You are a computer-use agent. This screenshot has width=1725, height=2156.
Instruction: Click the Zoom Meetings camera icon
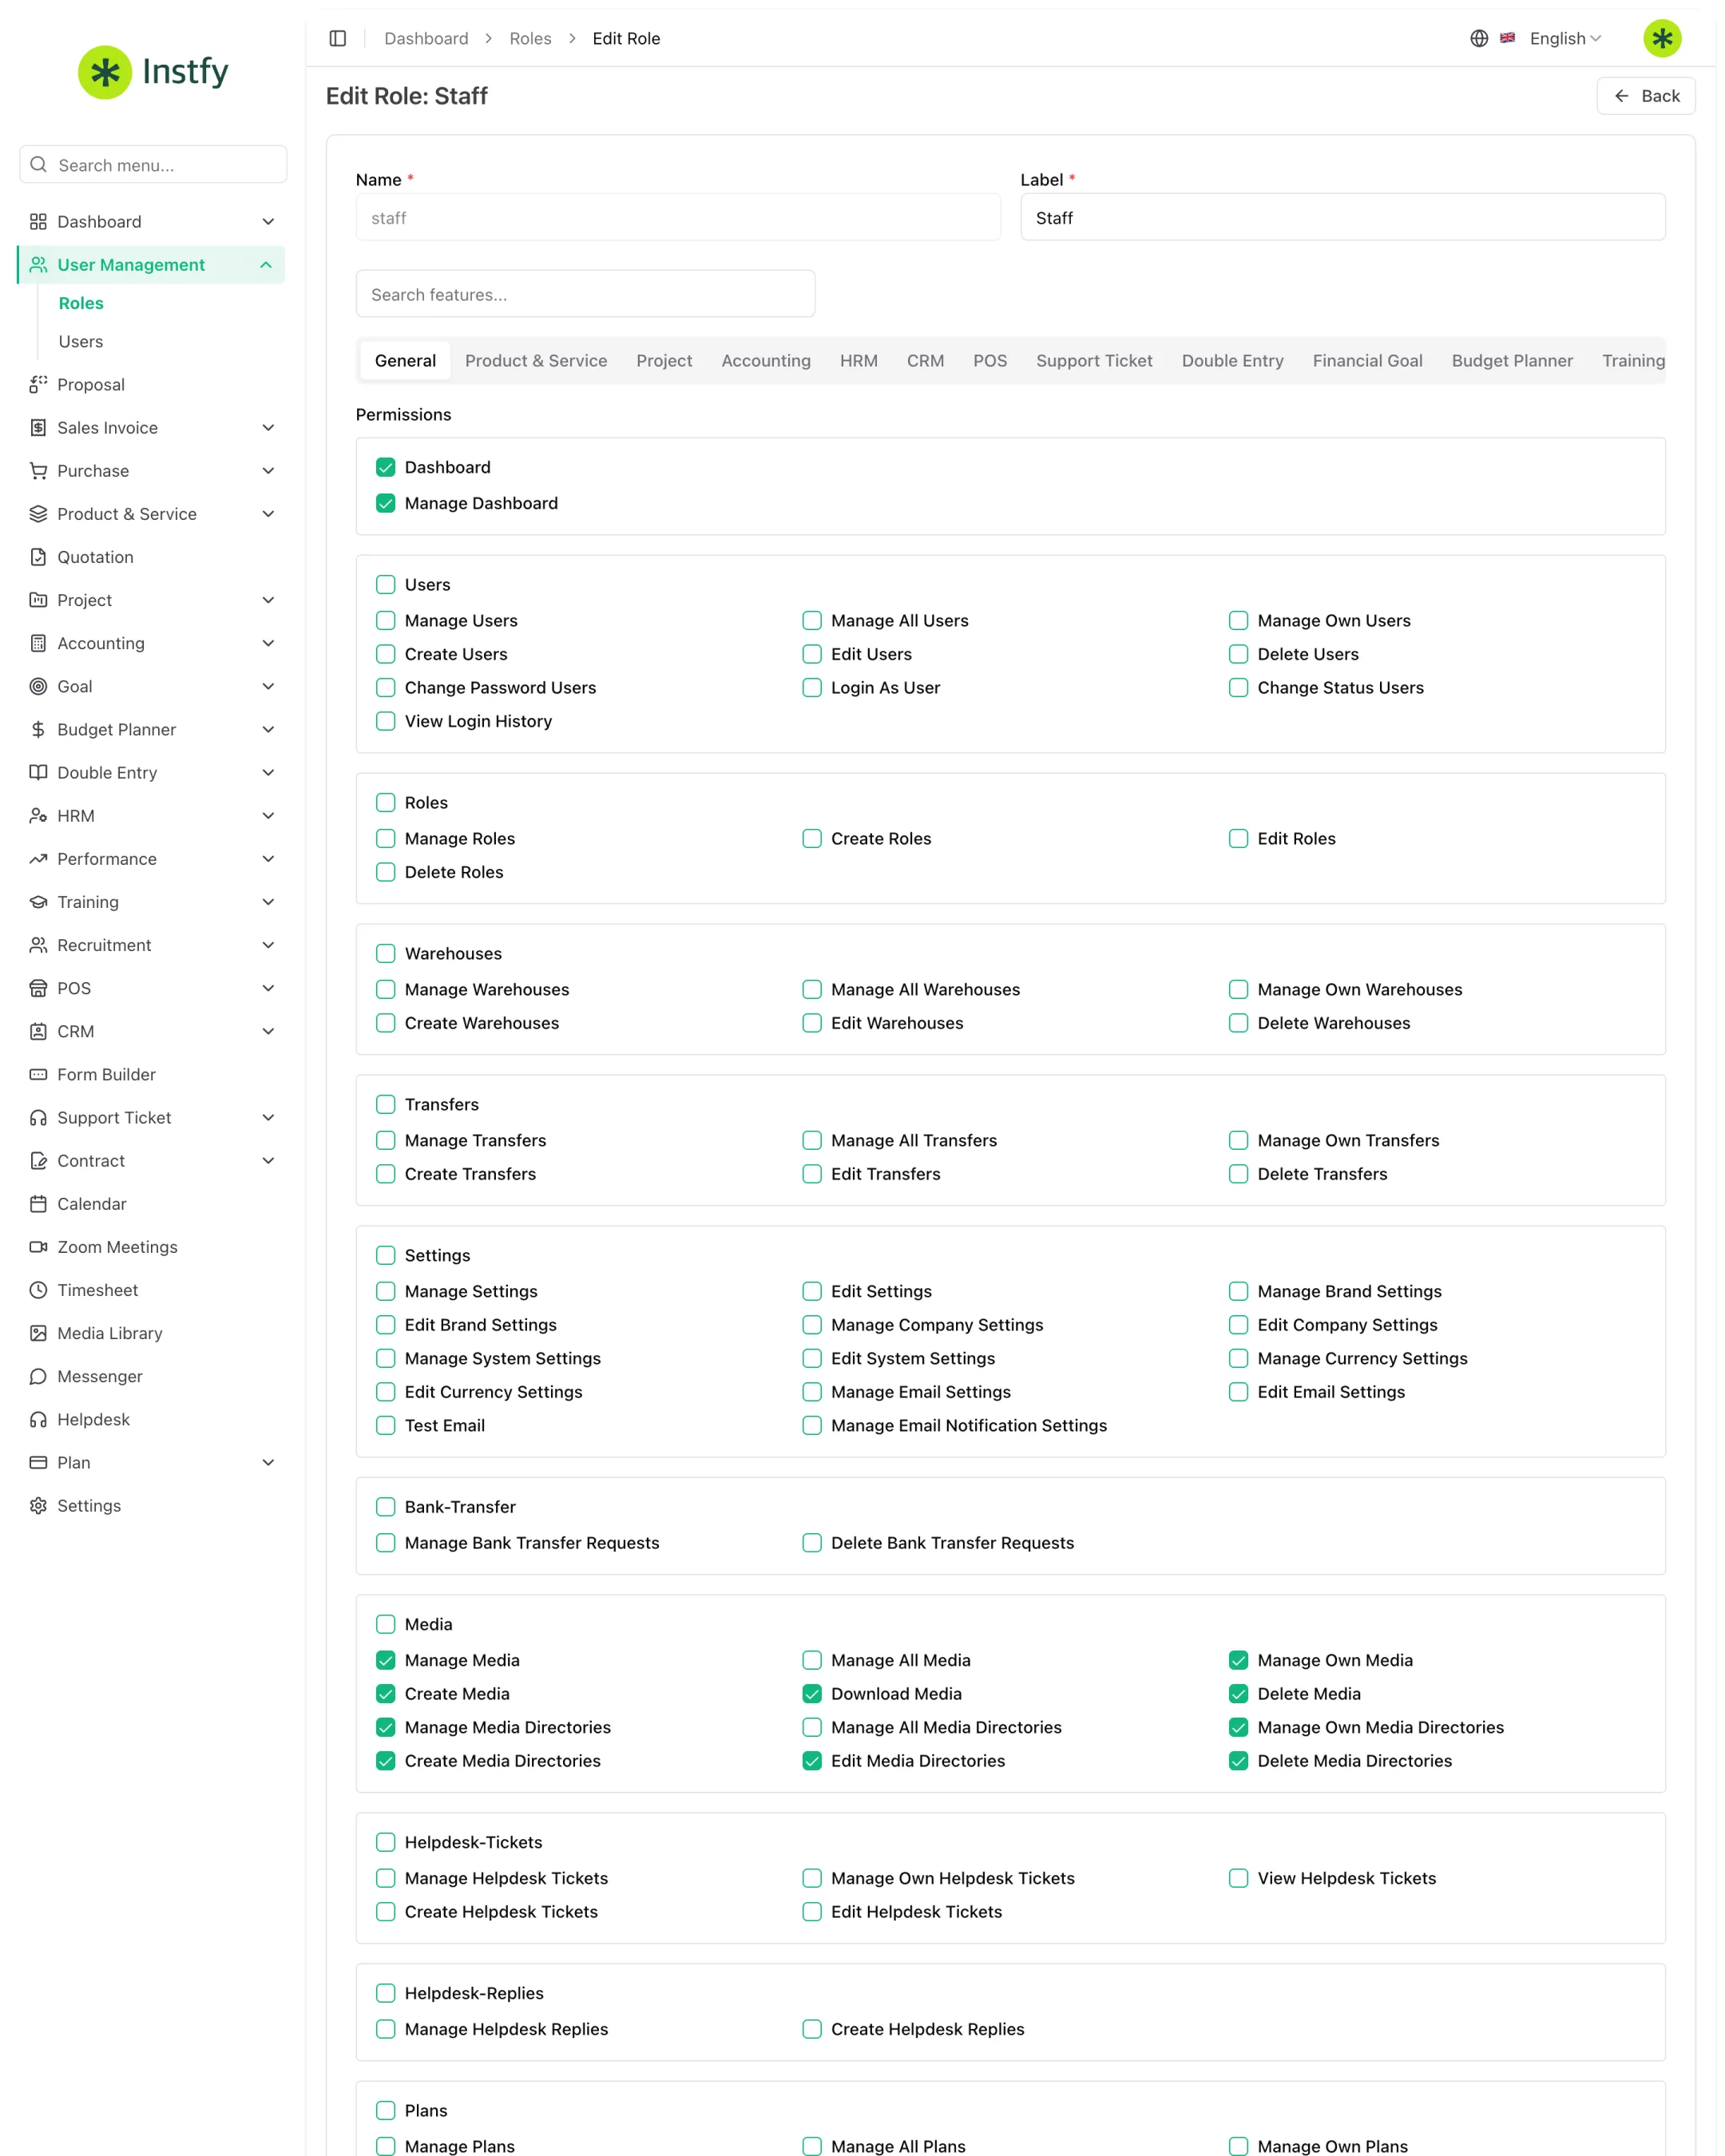pyautogui.click(x=38, y=1247)
